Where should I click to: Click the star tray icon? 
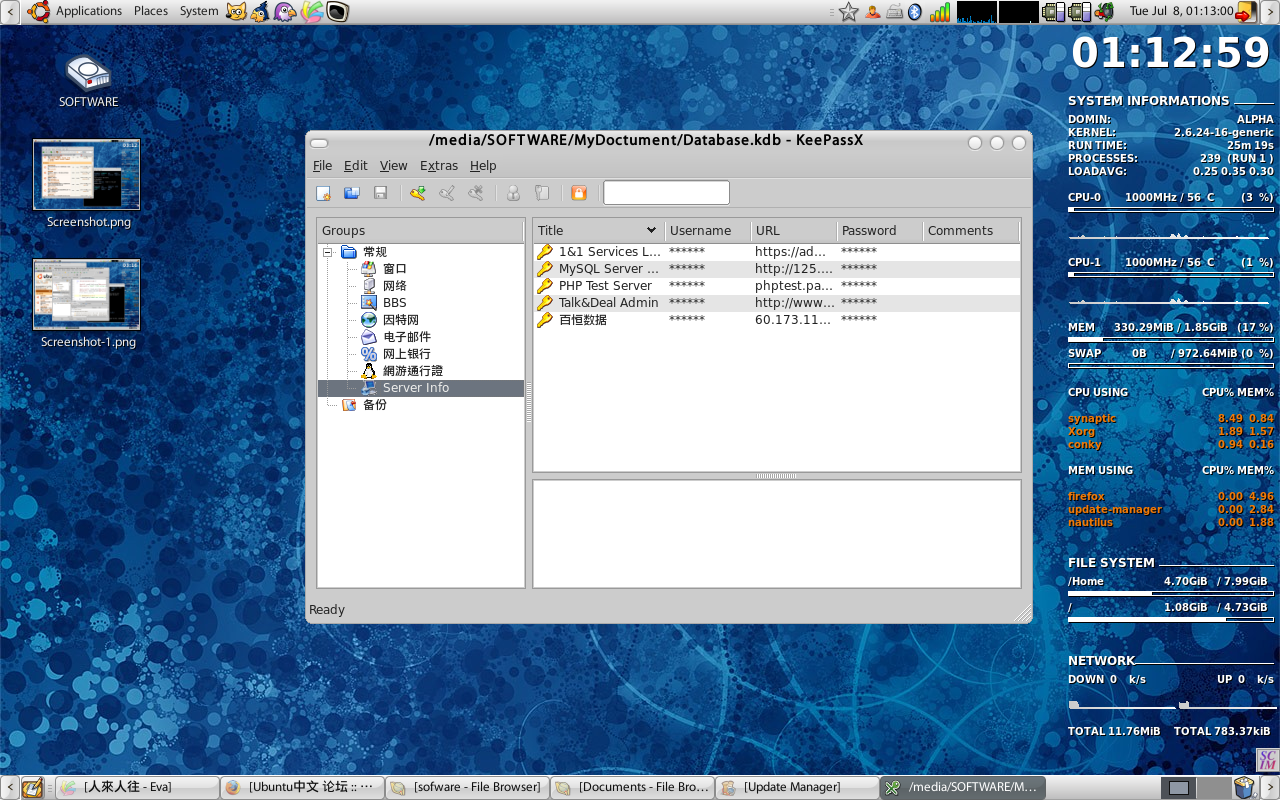click(848, 12)
